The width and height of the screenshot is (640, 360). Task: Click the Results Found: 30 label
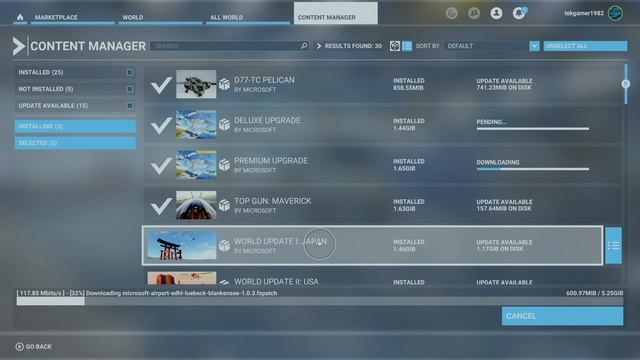point(353,46)
